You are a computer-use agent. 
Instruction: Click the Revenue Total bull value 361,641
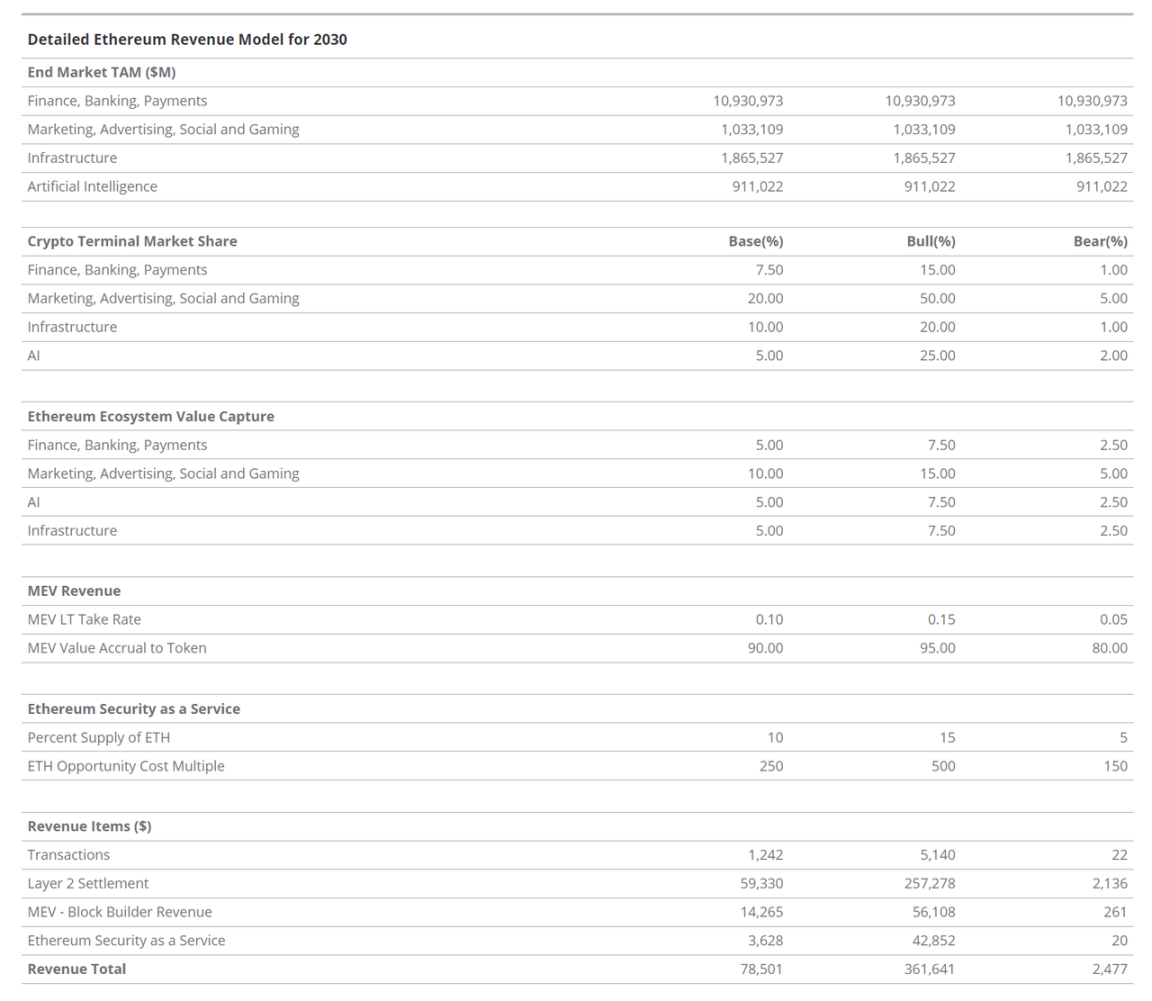929,969
